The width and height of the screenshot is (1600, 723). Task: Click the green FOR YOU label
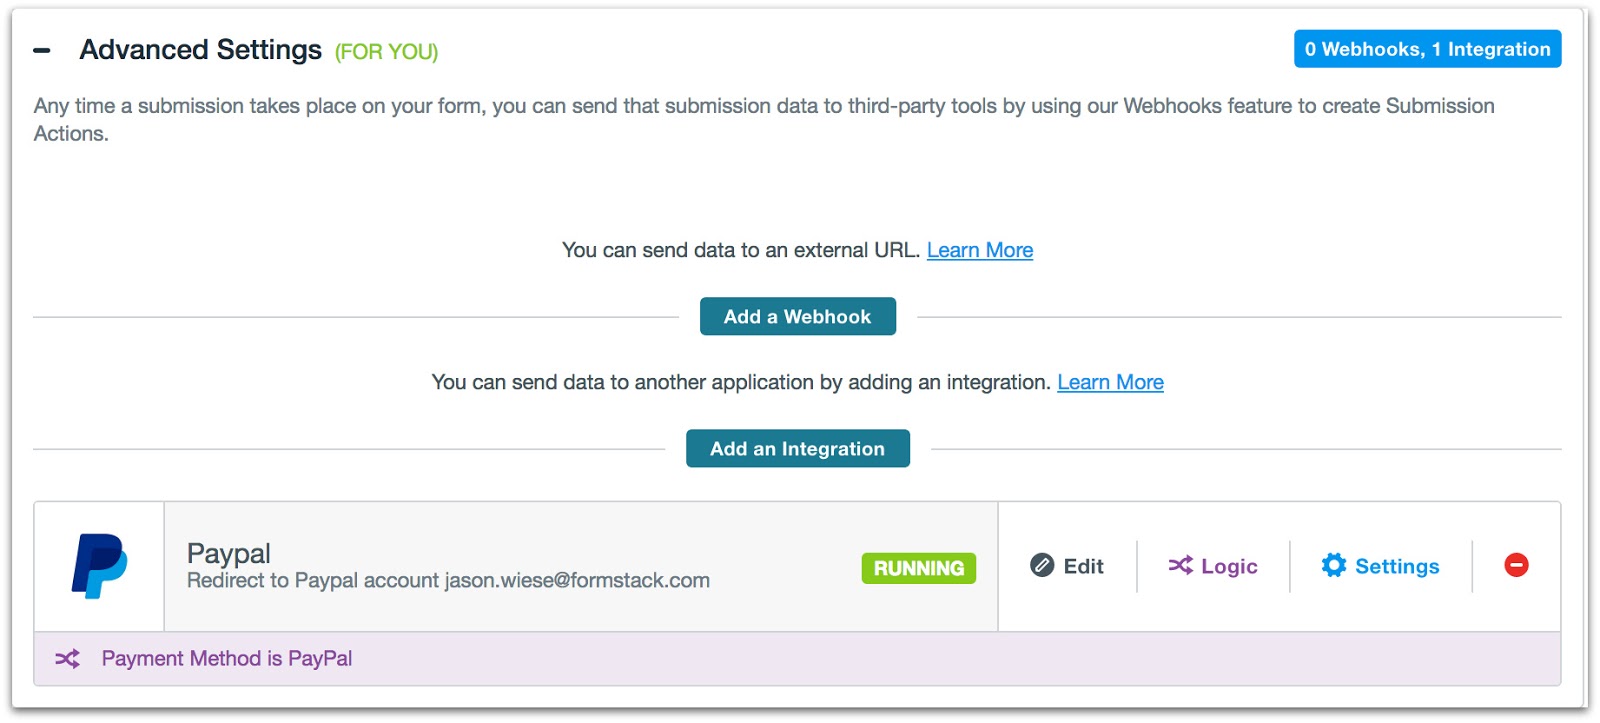pos(386,52)
